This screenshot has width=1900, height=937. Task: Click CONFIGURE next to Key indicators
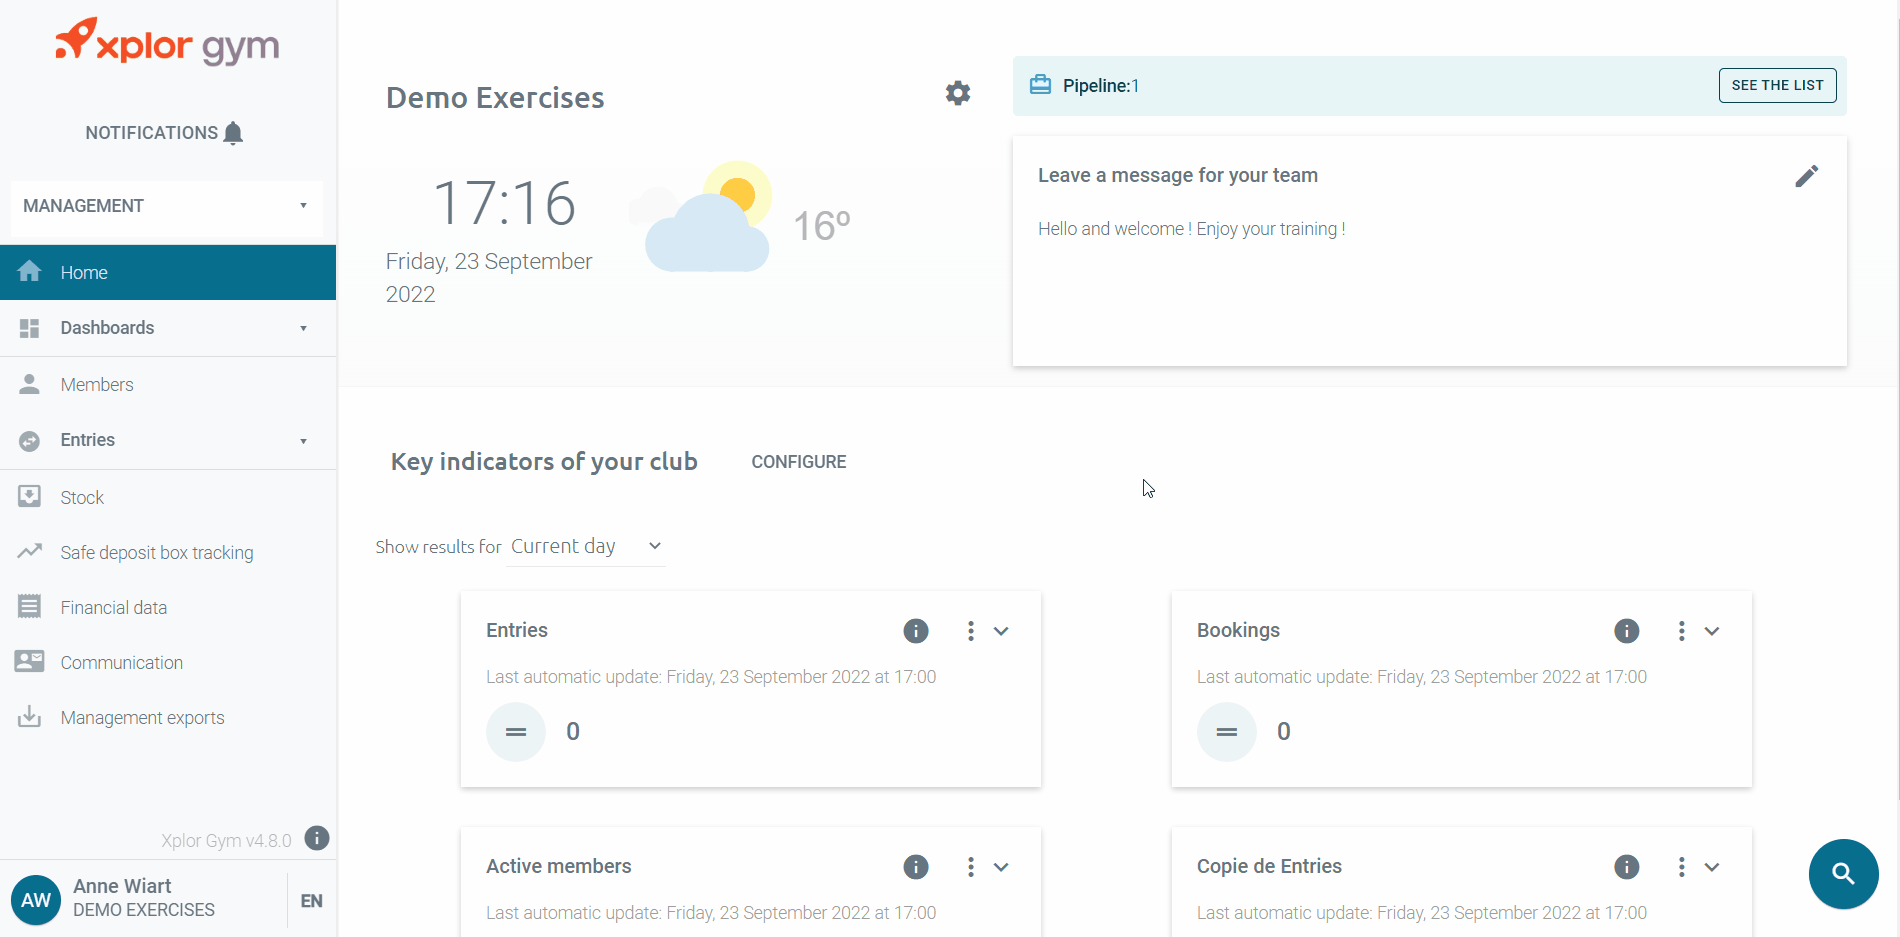798,462
